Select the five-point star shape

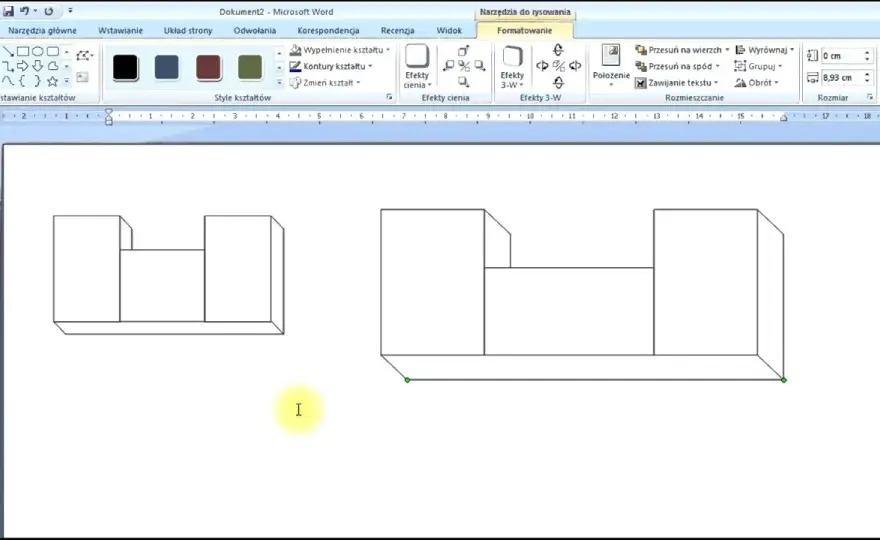pos(53,81)
